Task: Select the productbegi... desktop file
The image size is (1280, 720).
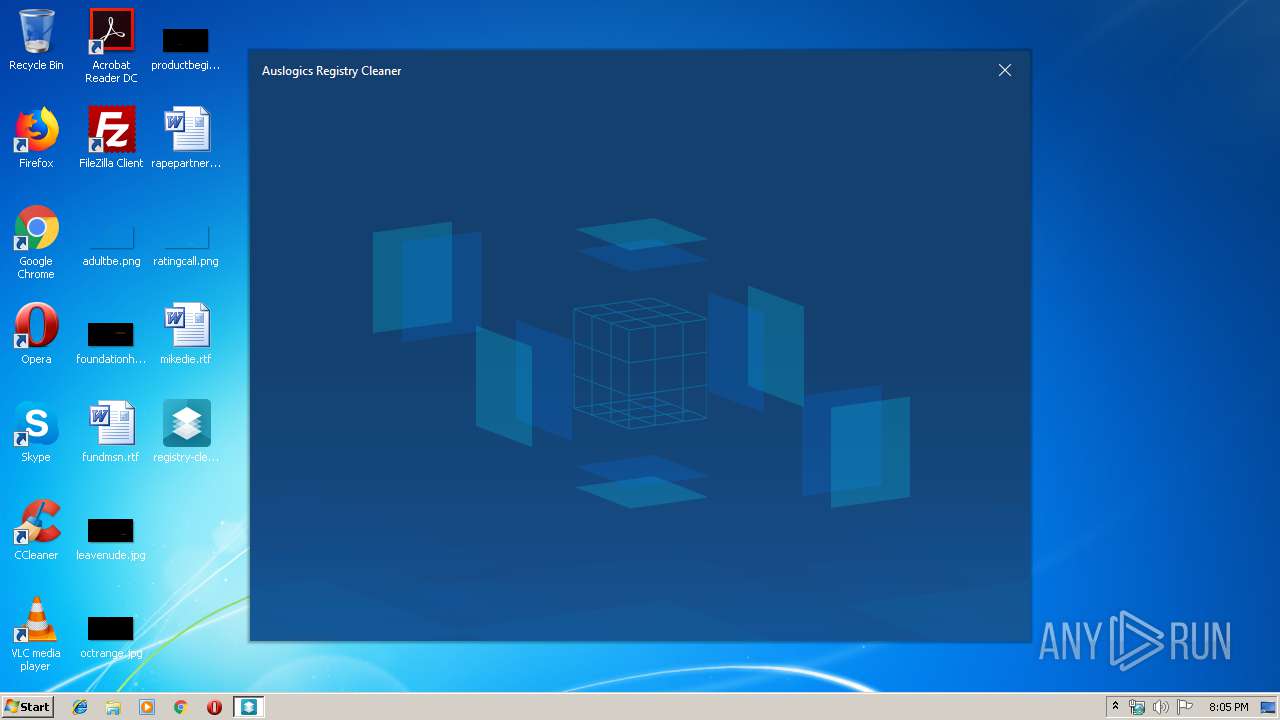Action: coord(186,47)
